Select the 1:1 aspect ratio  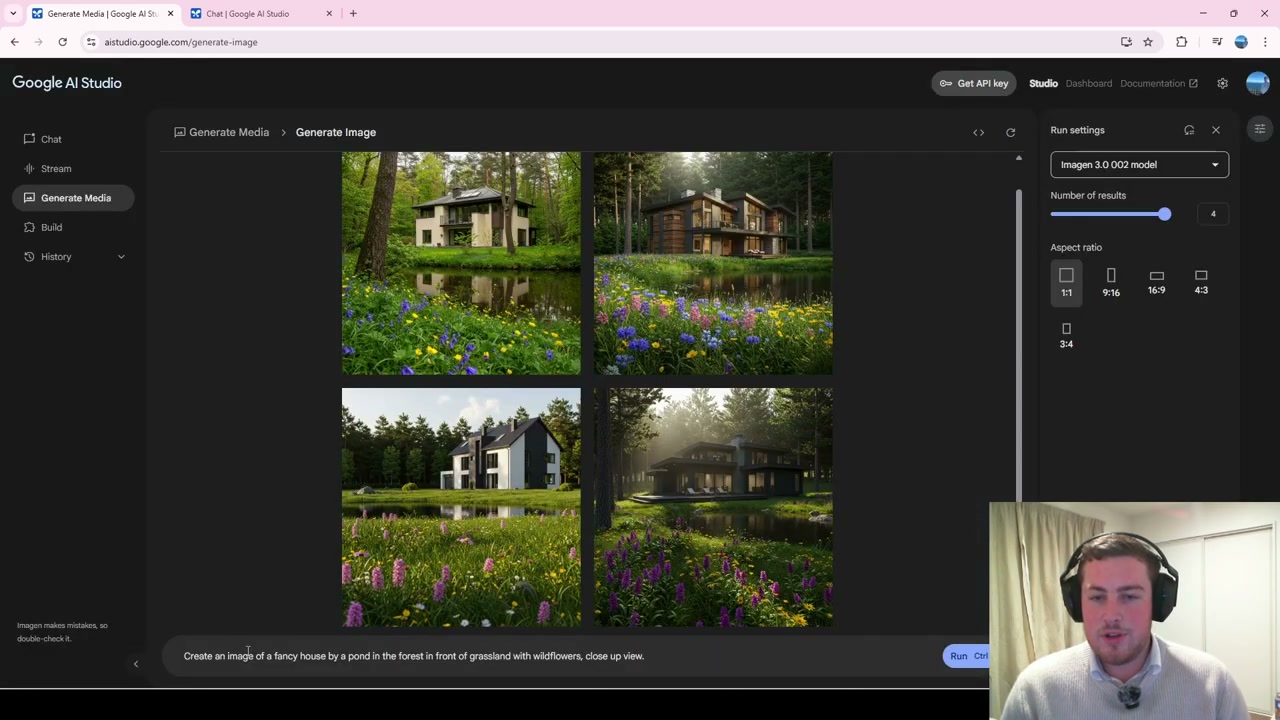click(x=1066, y=282)
